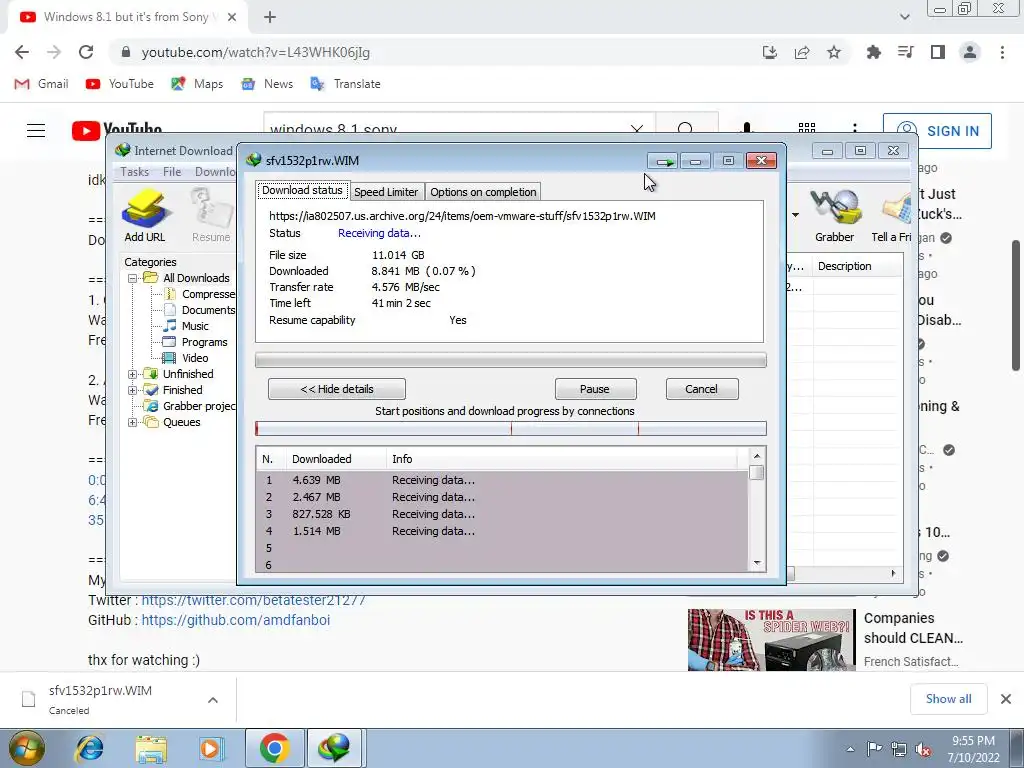Expand the Finished category tree node
This screenshot has height=768, width=1024.
(x=133, y=390)
